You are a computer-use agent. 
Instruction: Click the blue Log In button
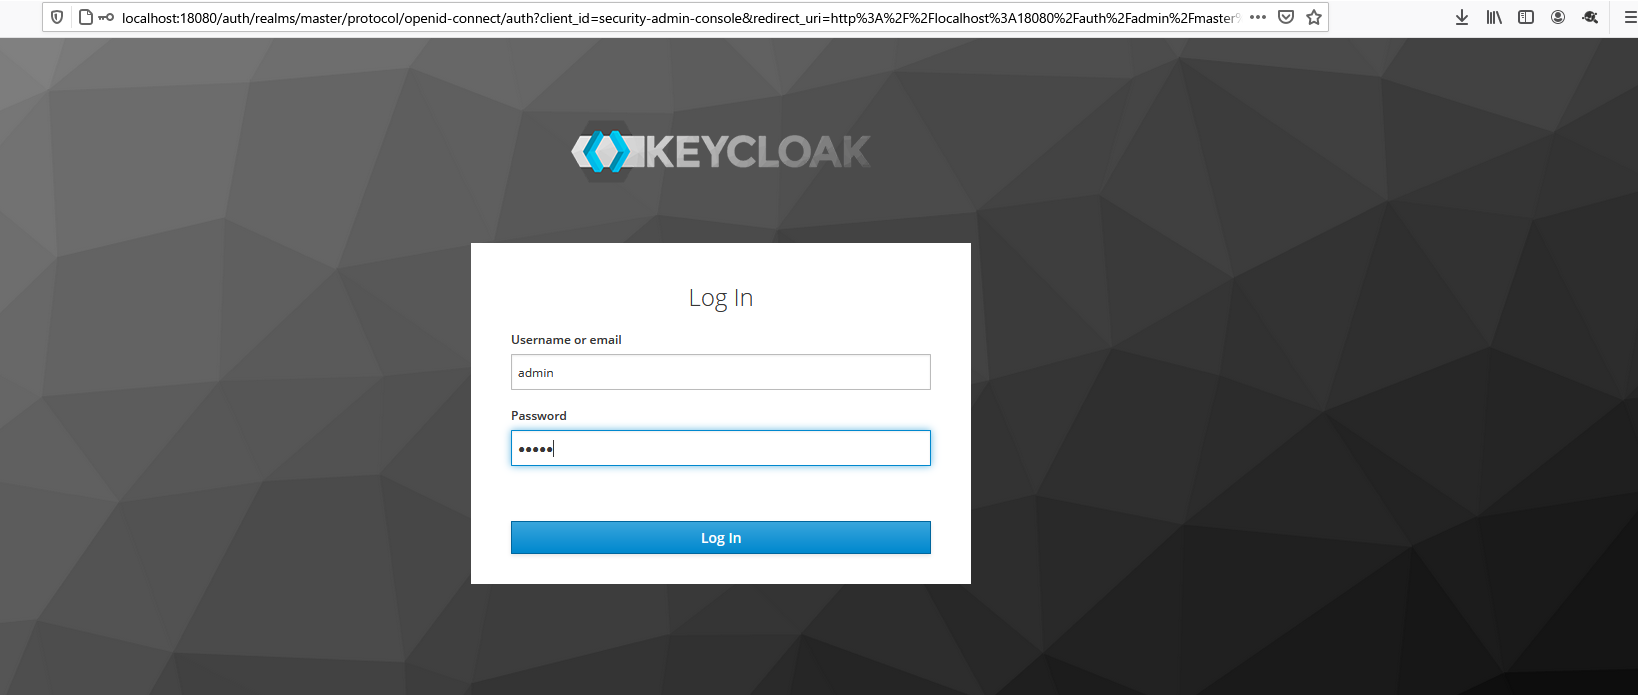(x=721, y=537)
